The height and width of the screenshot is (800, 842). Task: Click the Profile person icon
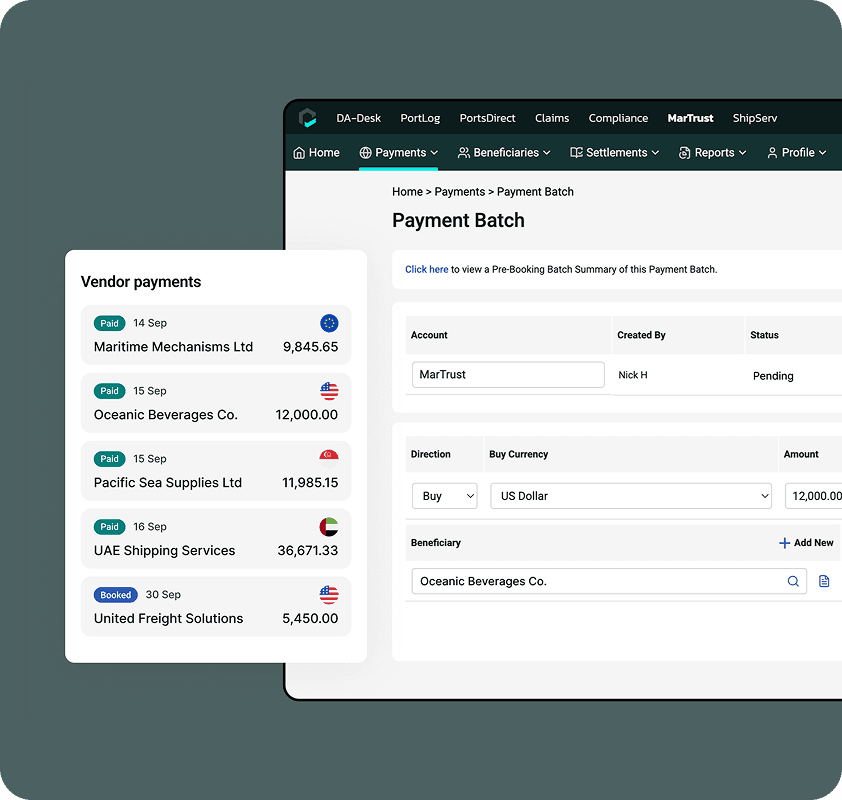coord(772,152)
